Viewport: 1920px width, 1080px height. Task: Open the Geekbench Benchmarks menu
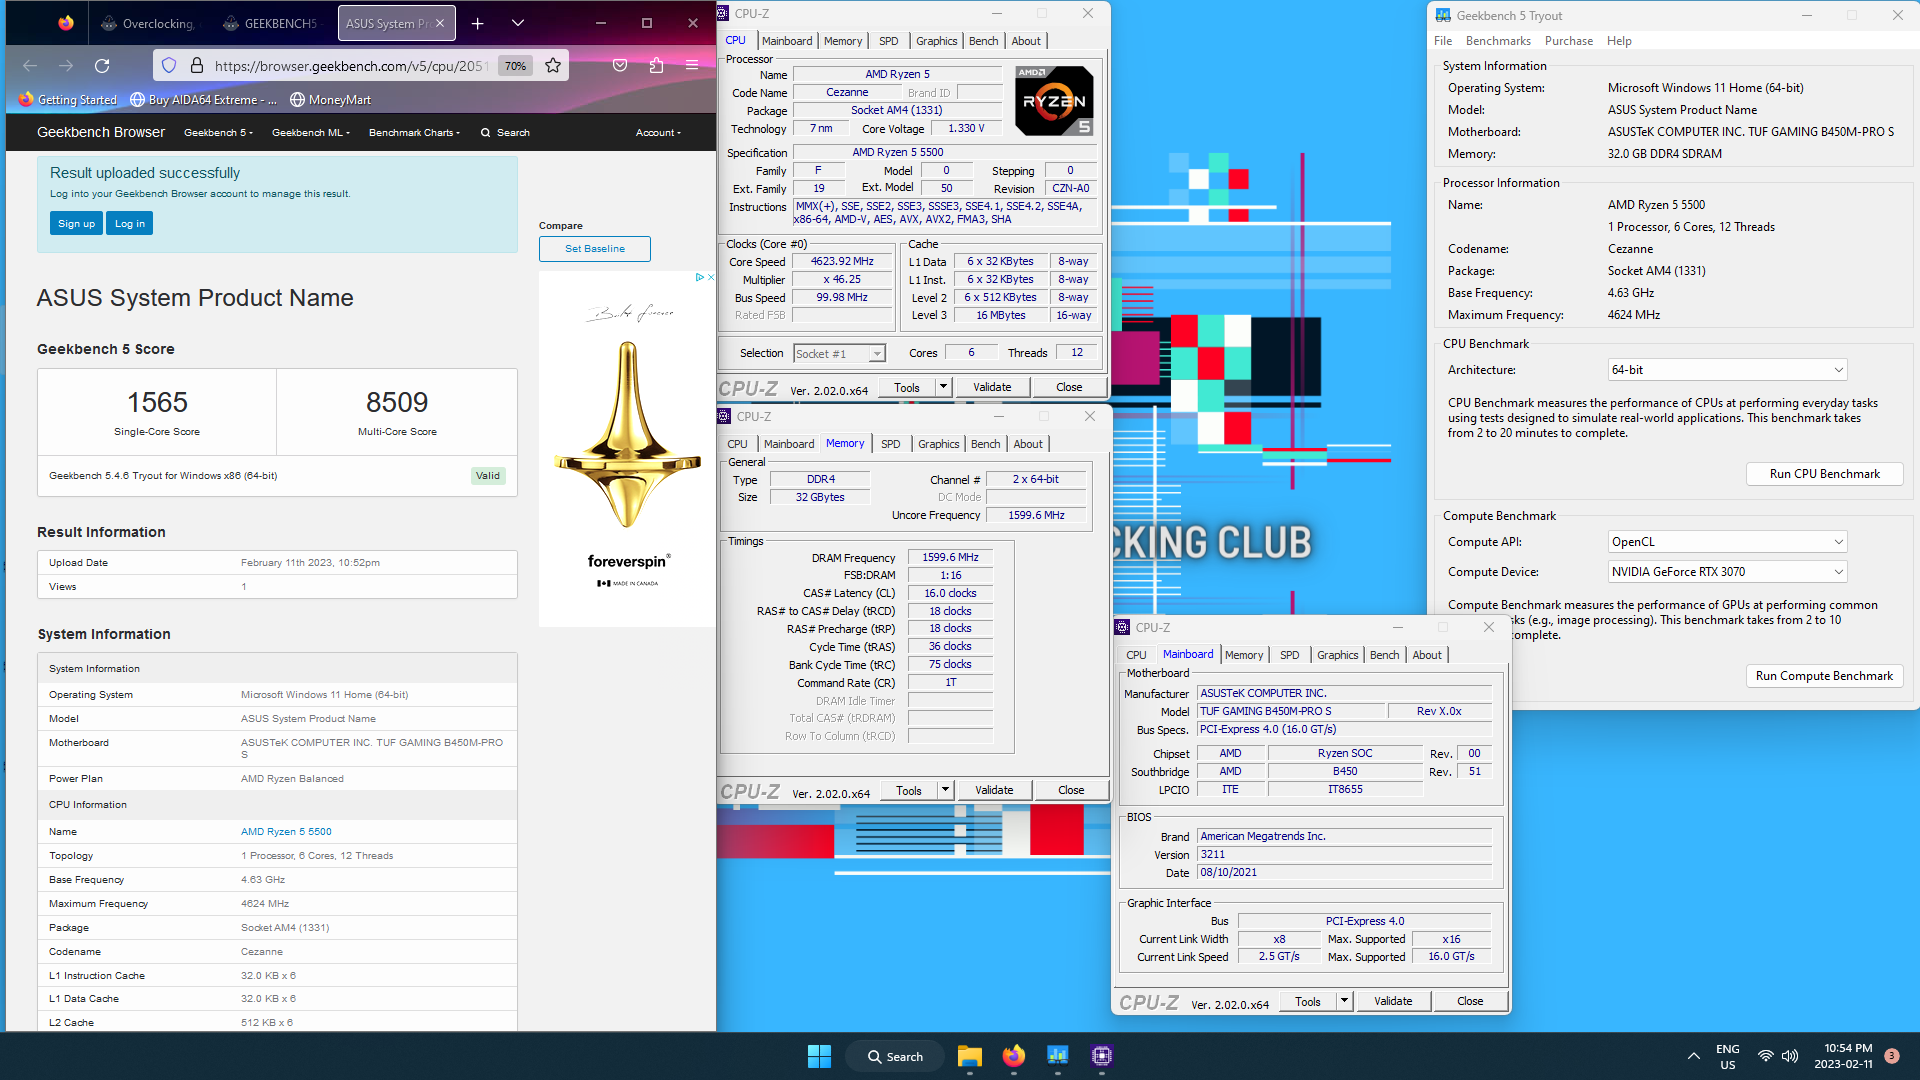[1498, 41]
